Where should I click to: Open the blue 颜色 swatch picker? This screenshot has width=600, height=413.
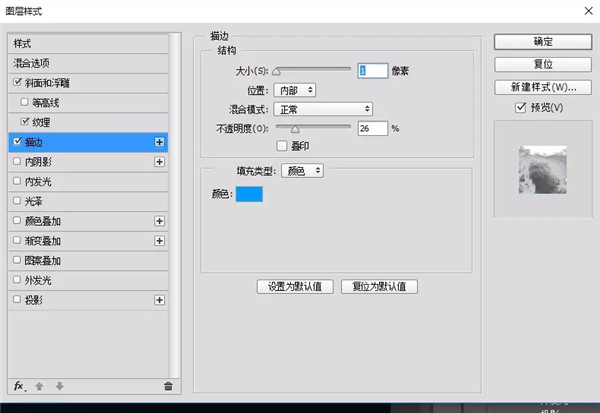[x=249, y=194]
